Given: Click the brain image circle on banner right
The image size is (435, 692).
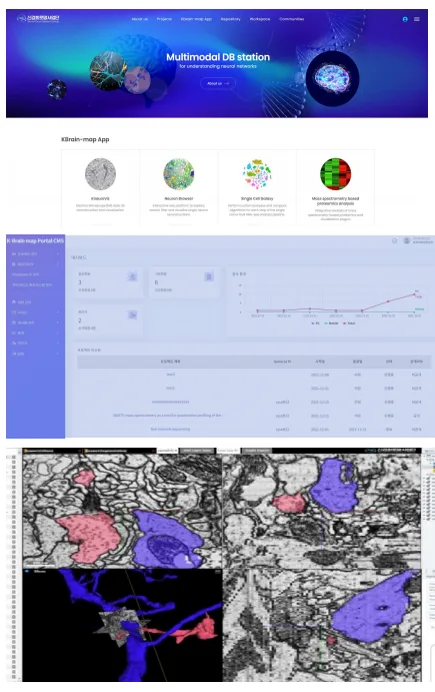Looking at the screenshot, I should (332, 78).
